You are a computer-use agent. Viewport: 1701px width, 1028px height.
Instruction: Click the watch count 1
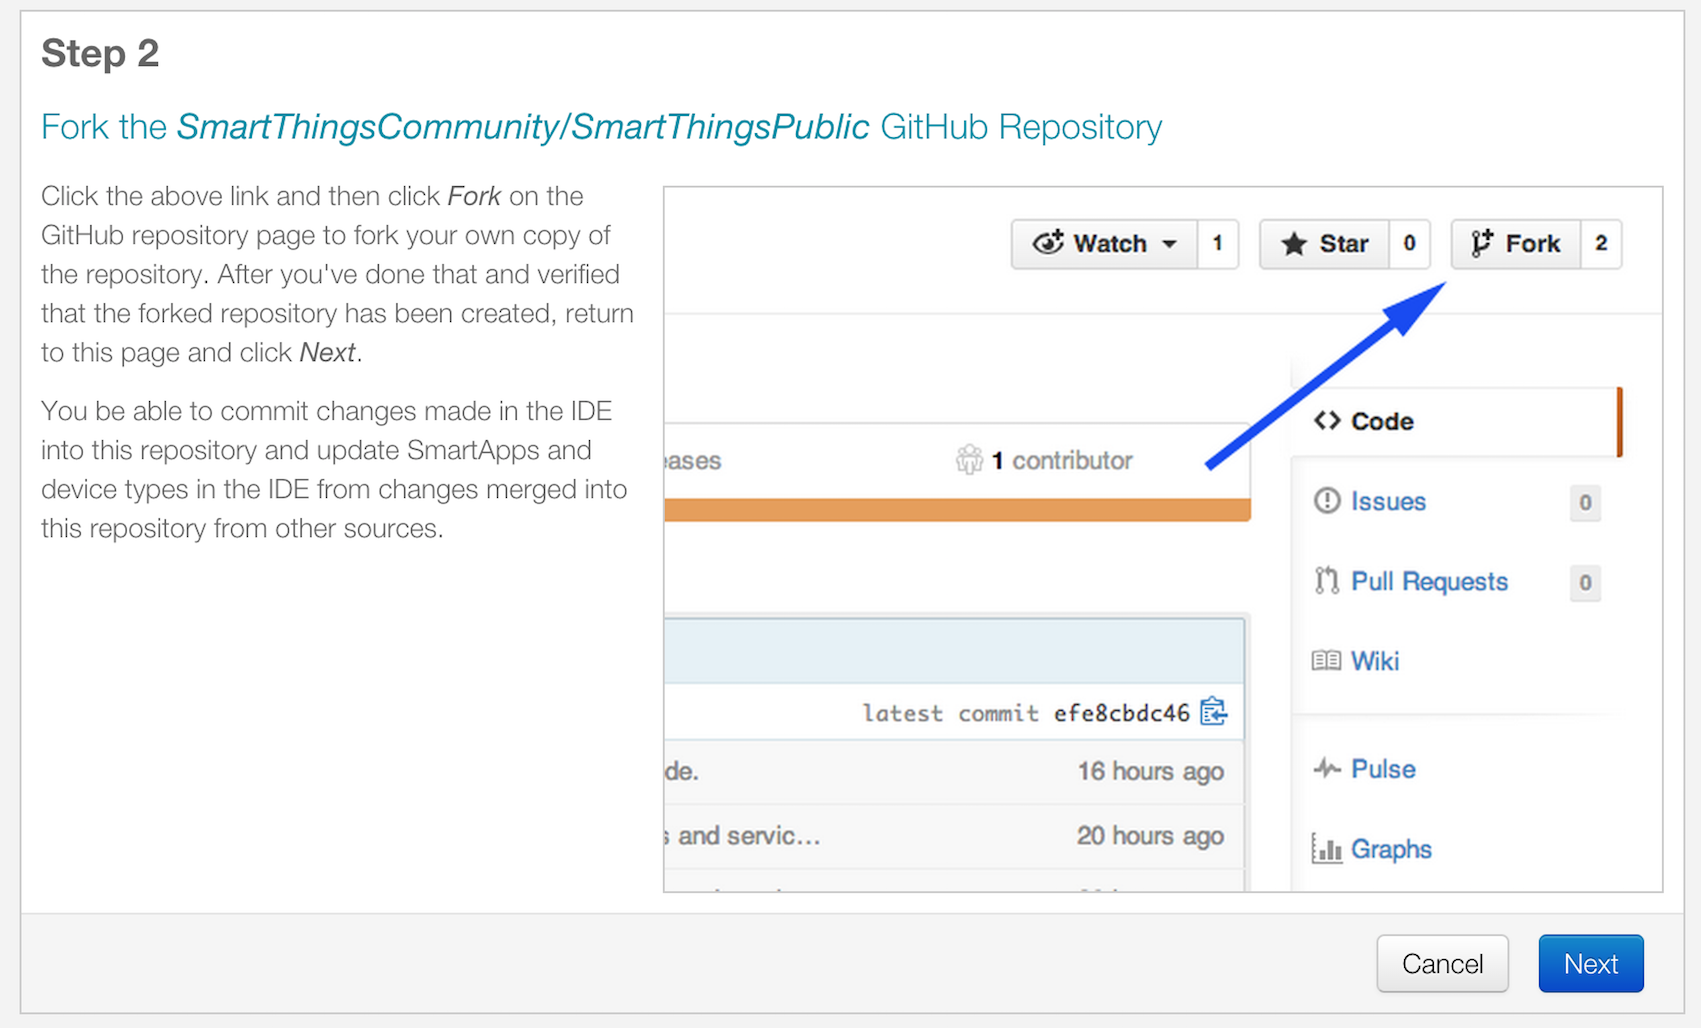coord(1217,244)
